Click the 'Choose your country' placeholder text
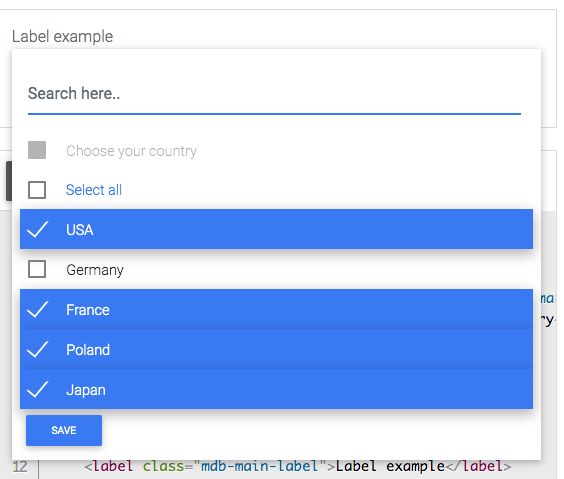Image resolution: width=564 pixels, height=479 pixels. tap(132, 151)
